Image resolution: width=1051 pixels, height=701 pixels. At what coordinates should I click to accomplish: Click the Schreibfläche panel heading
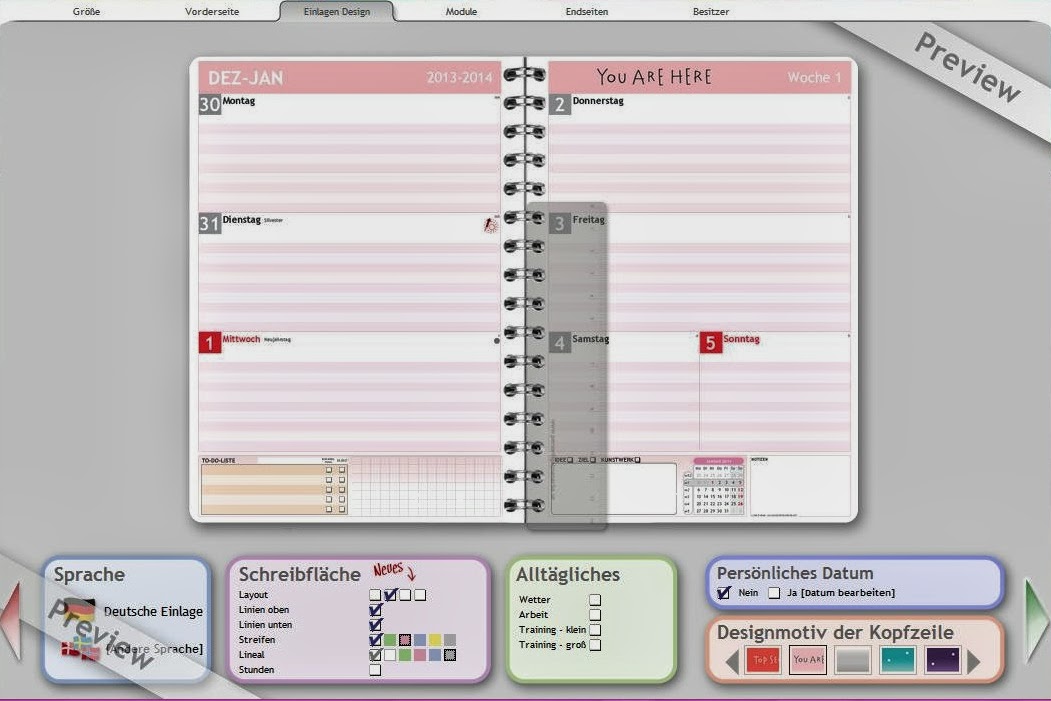pos(300,575)
